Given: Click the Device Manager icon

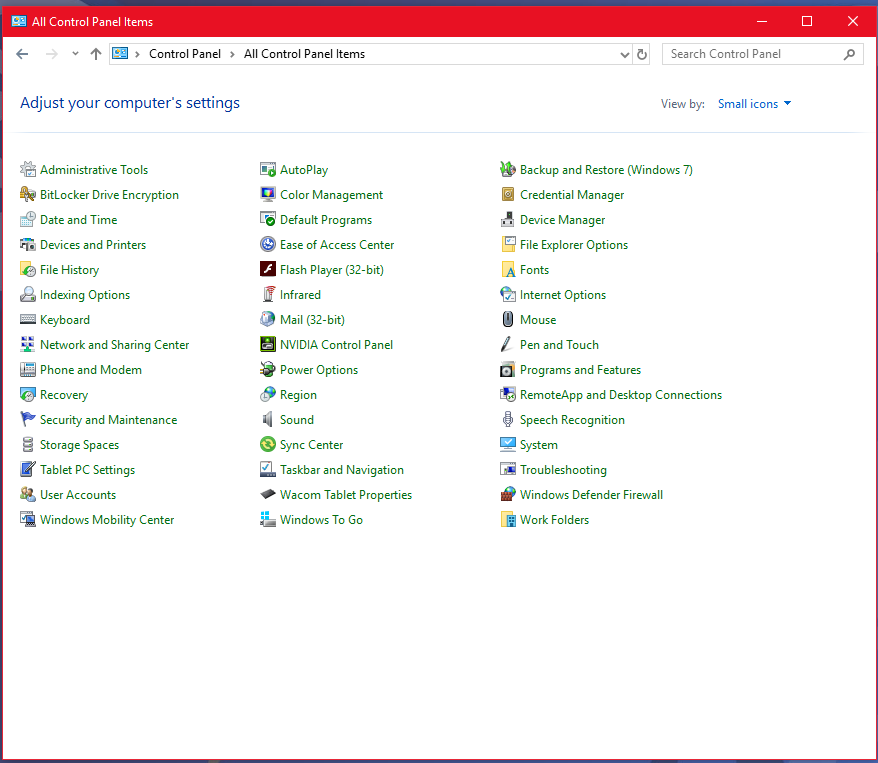Looking at the screenshot, I should click(x=507, y=219).
